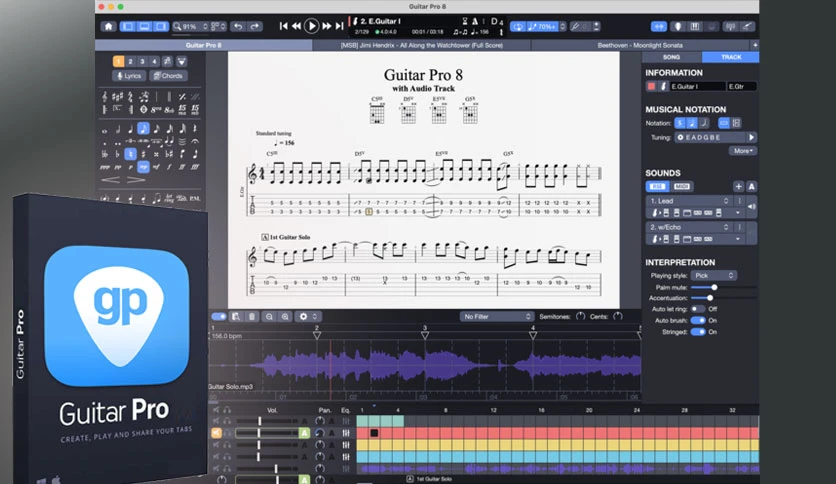
Task: Select the RSE sound mode
Action: pos(657,187)
